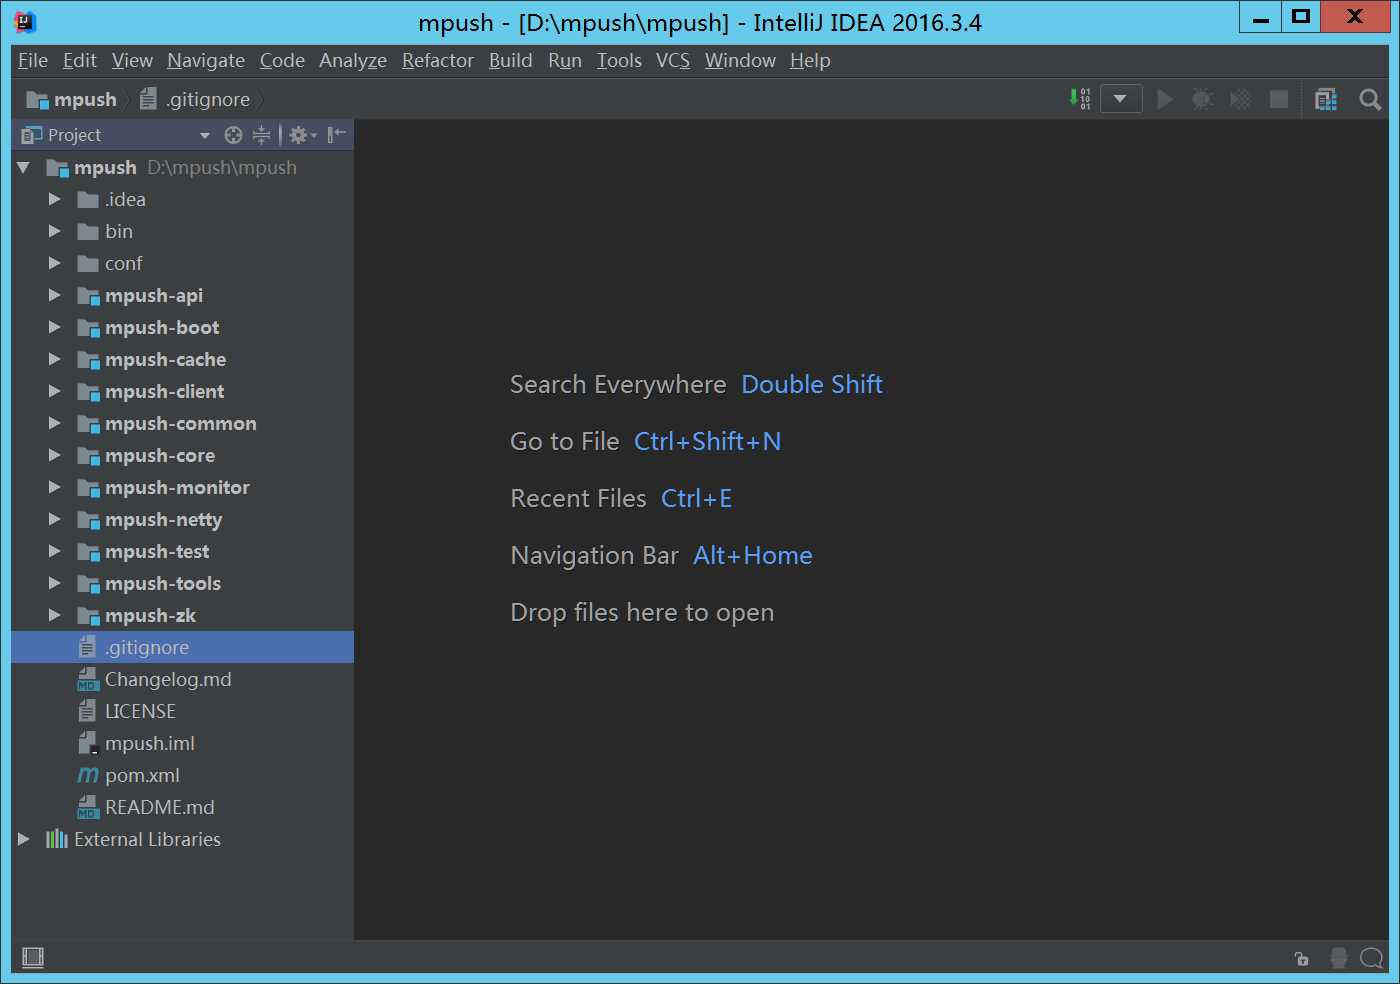Click the Make Project build icon
Image resolution: width=1400 pixels, height=984 pixels.
(x=1080, y=99)
